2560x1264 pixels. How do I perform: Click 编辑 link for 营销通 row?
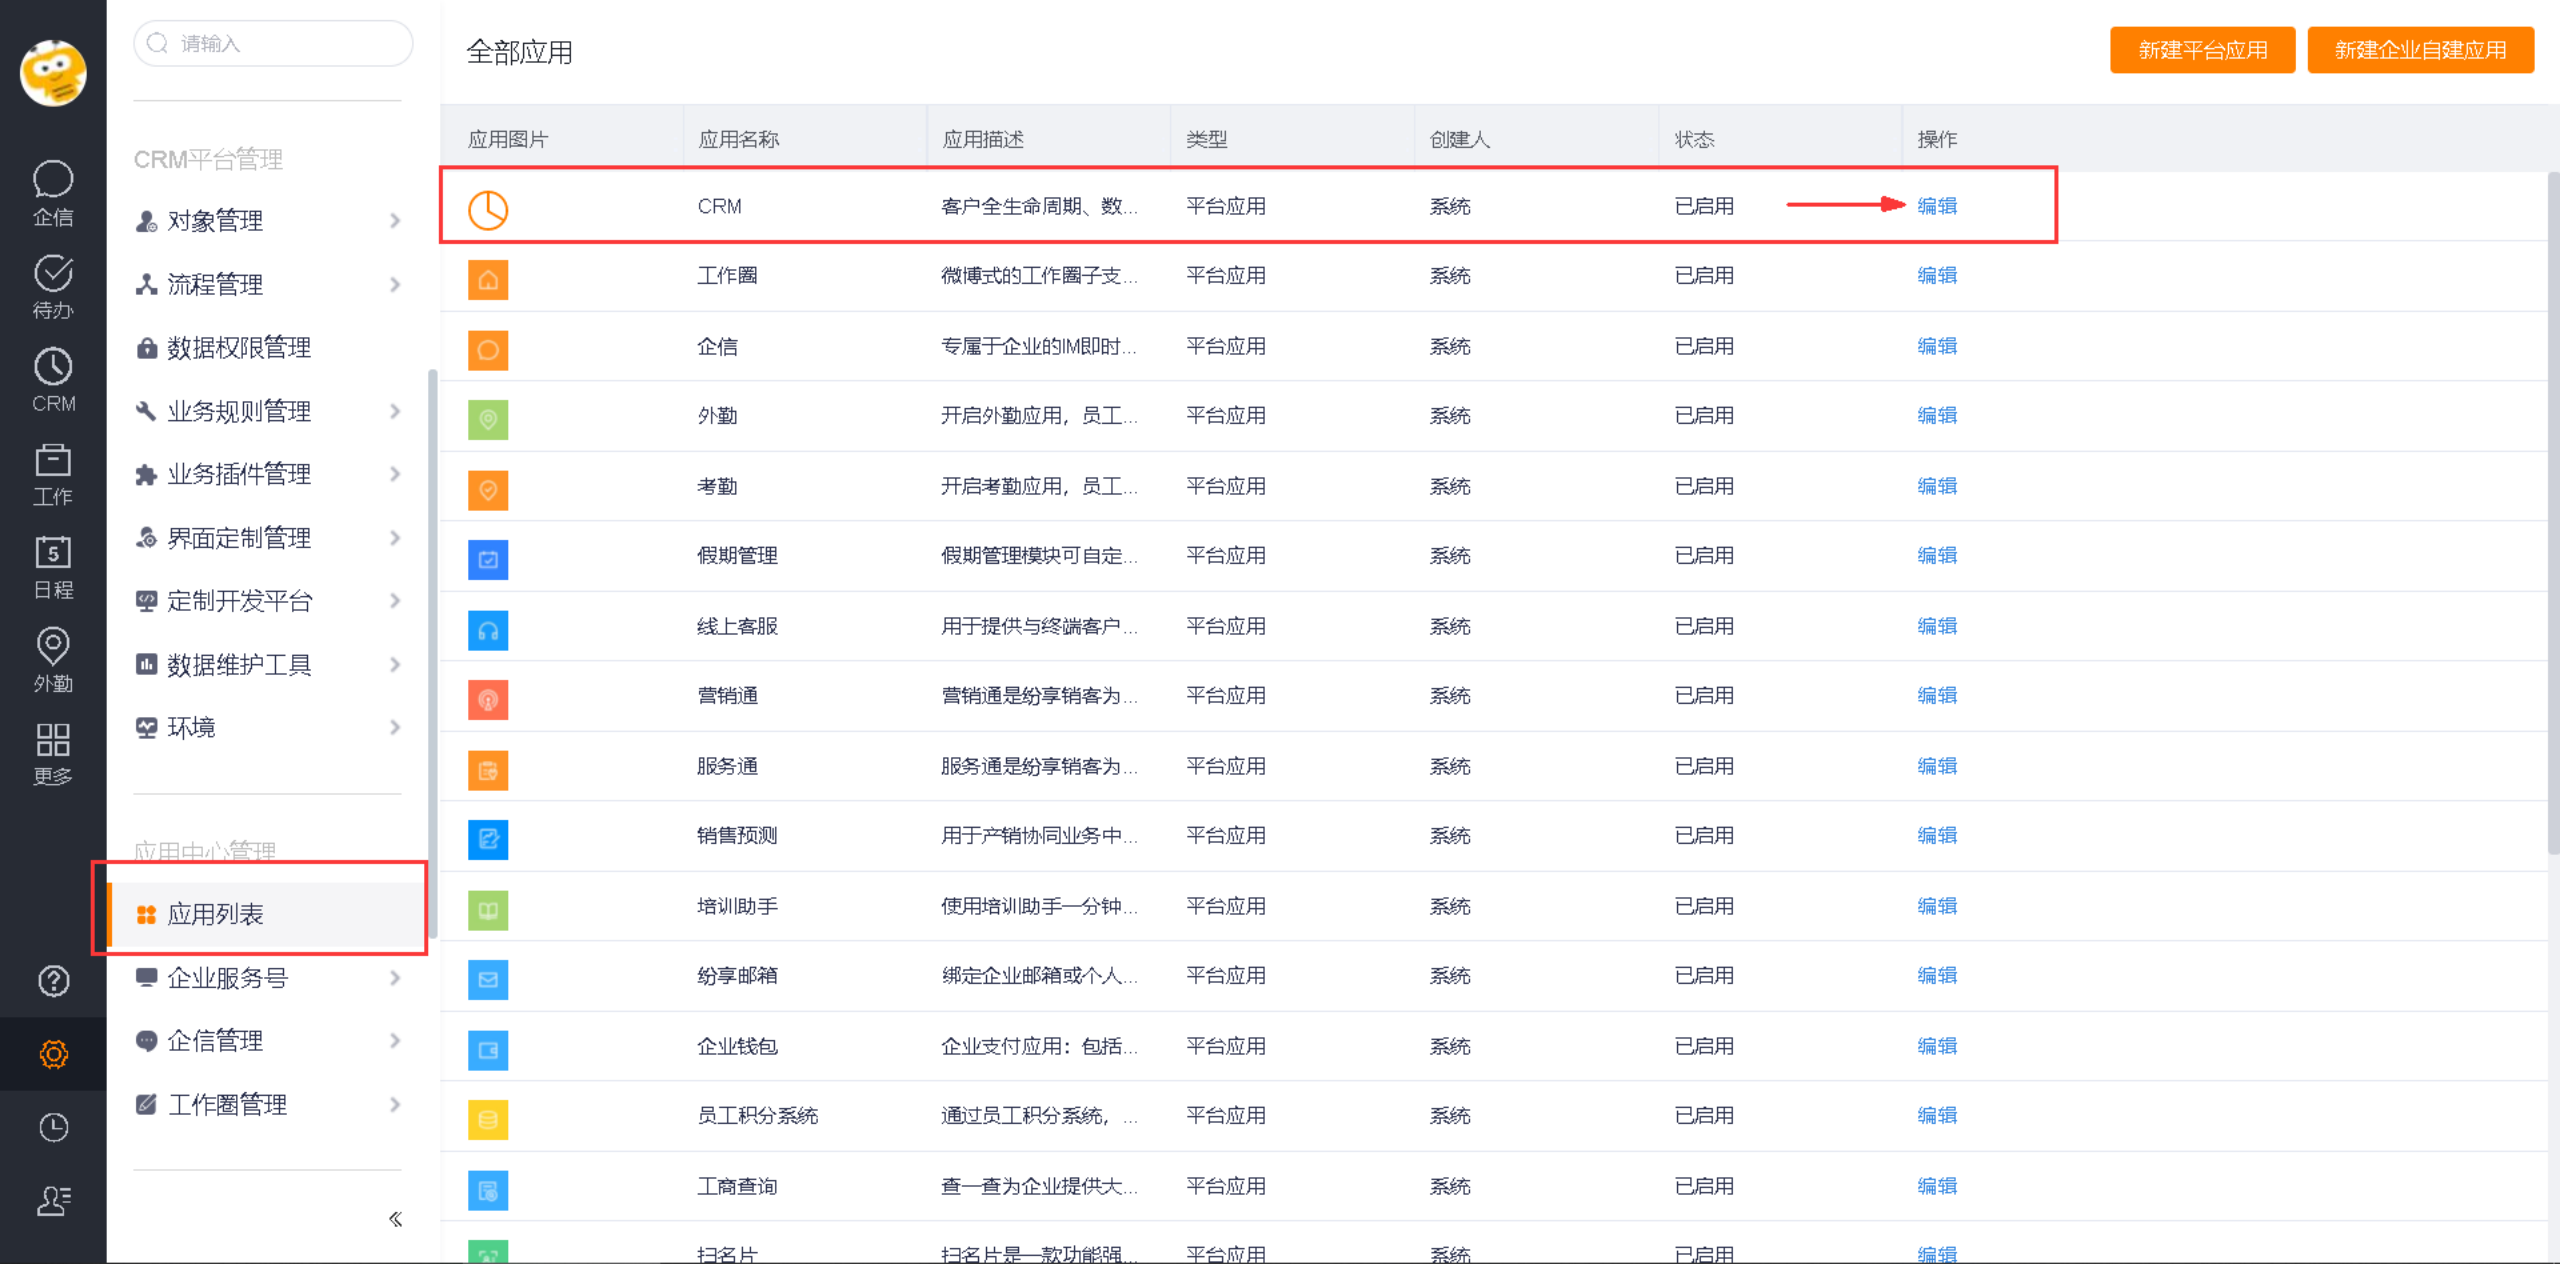click(x=1937, y=696)
